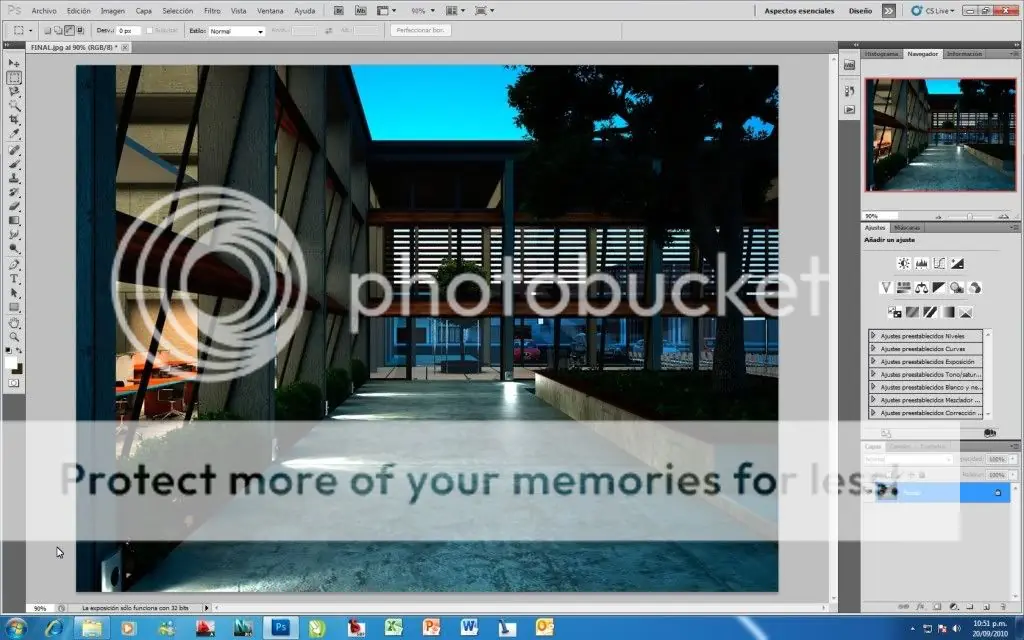Add an Exposure adjustment
The height and width of the screenshot is (640, 1024).
coord(957,263)
